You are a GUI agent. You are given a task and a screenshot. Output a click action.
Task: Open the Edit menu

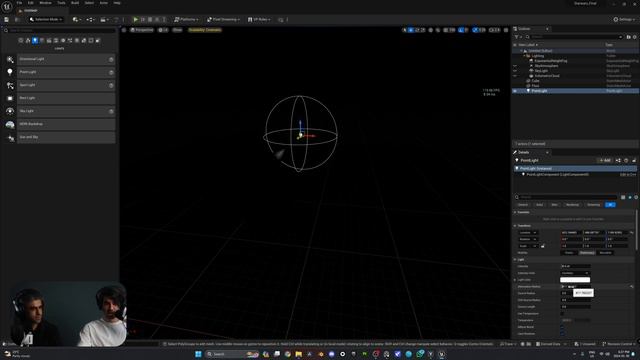[x=31, y=3]
